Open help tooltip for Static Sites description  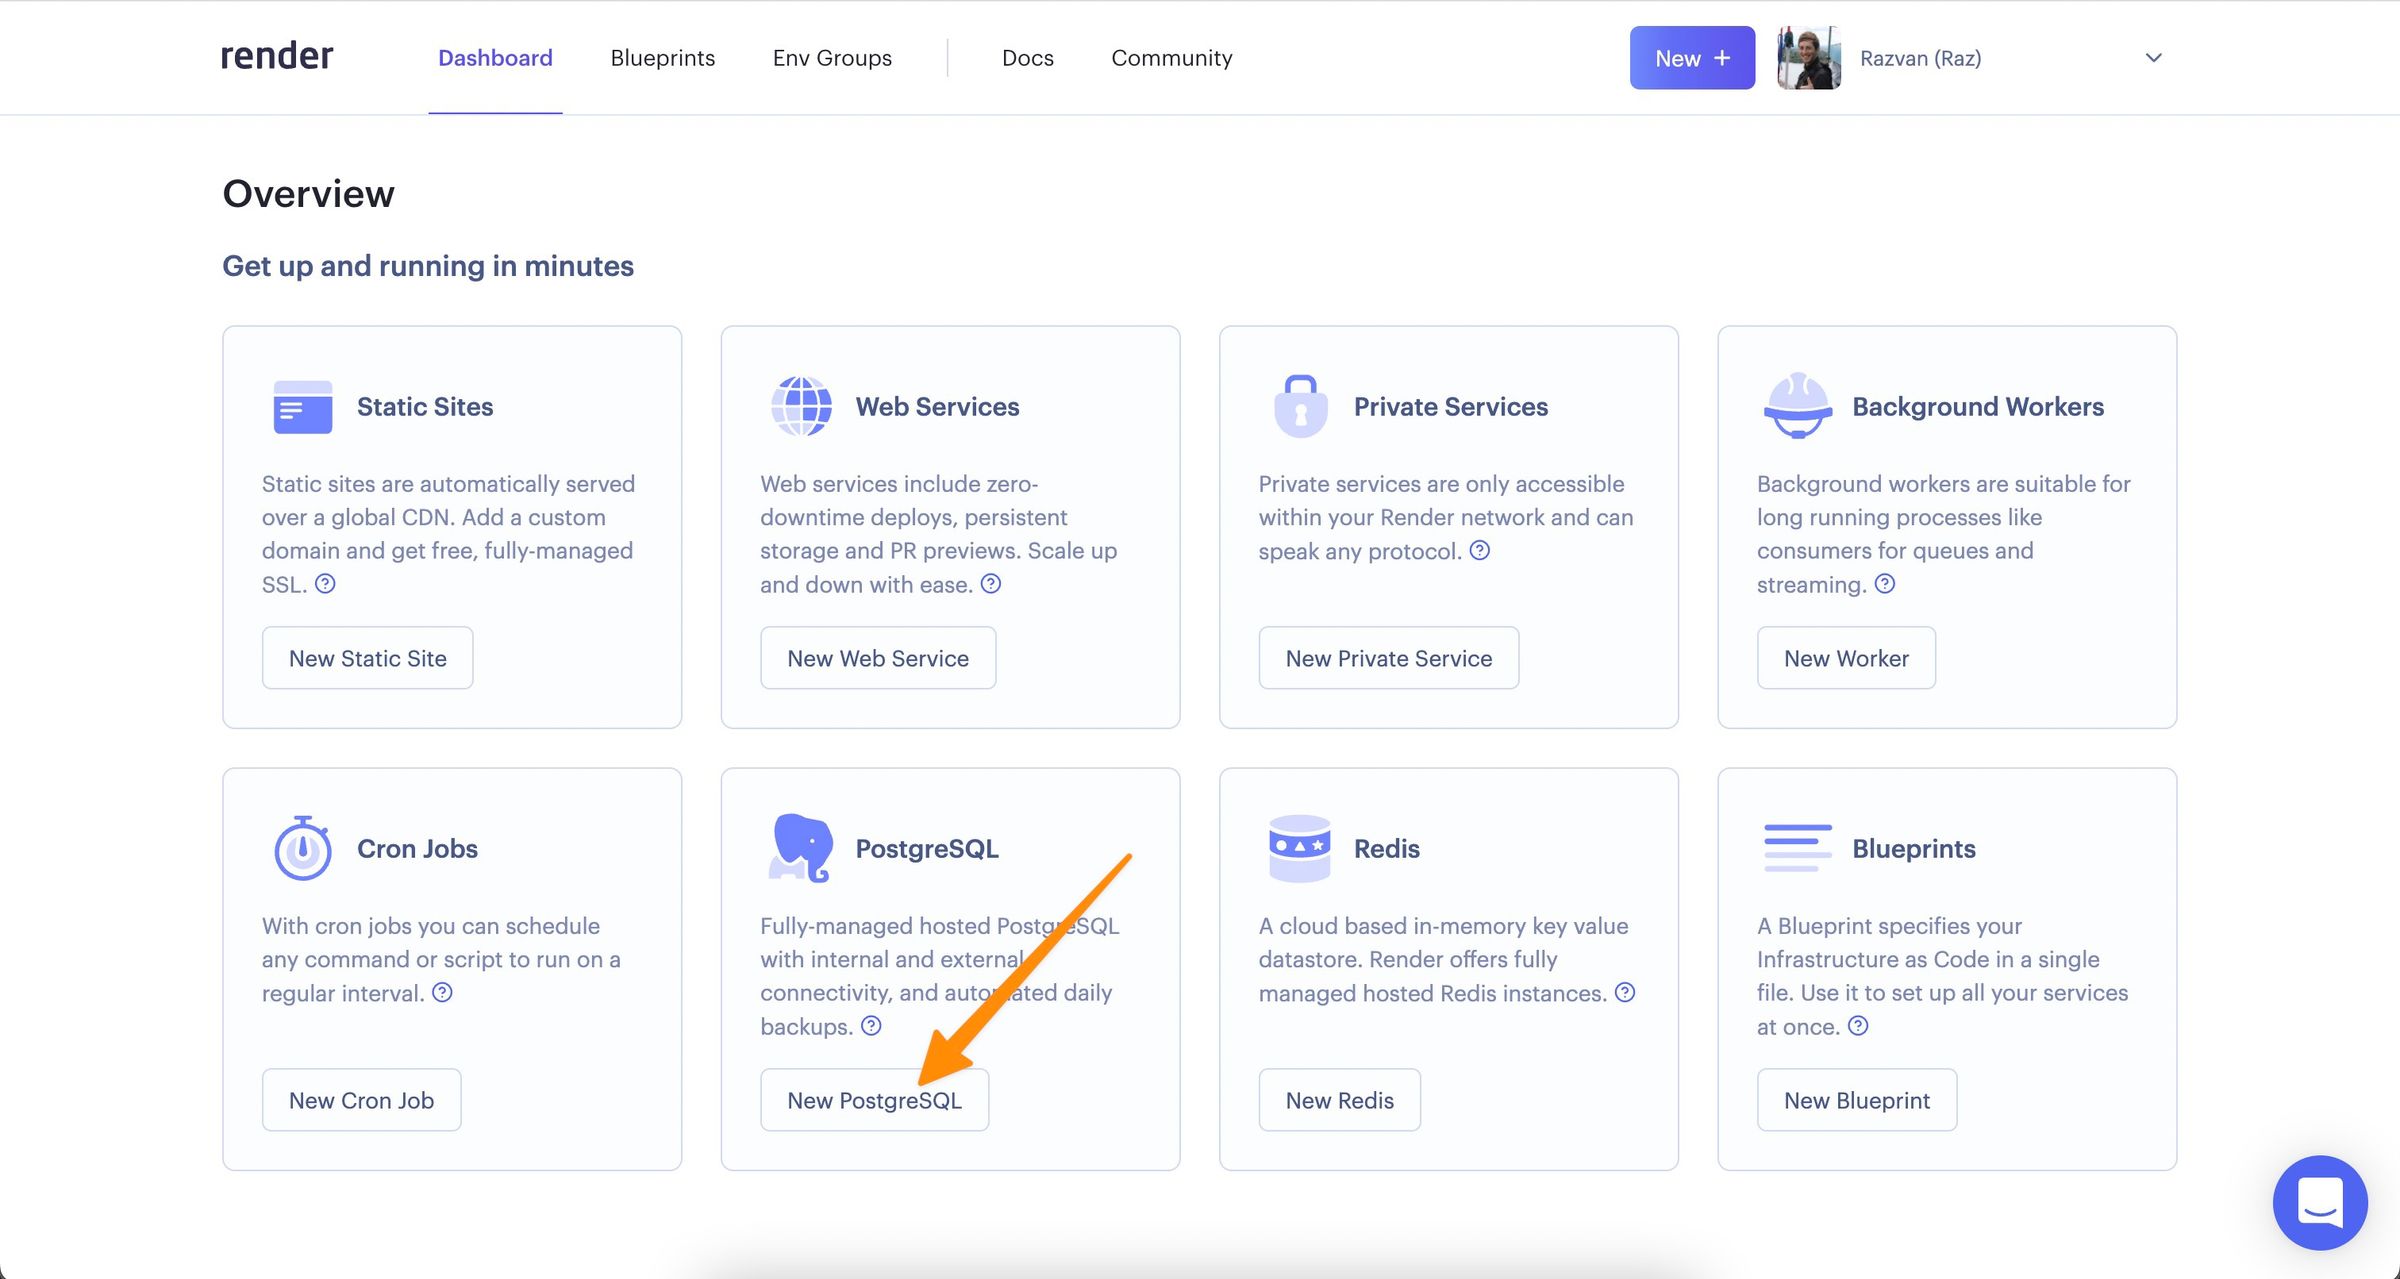(325, 584)
